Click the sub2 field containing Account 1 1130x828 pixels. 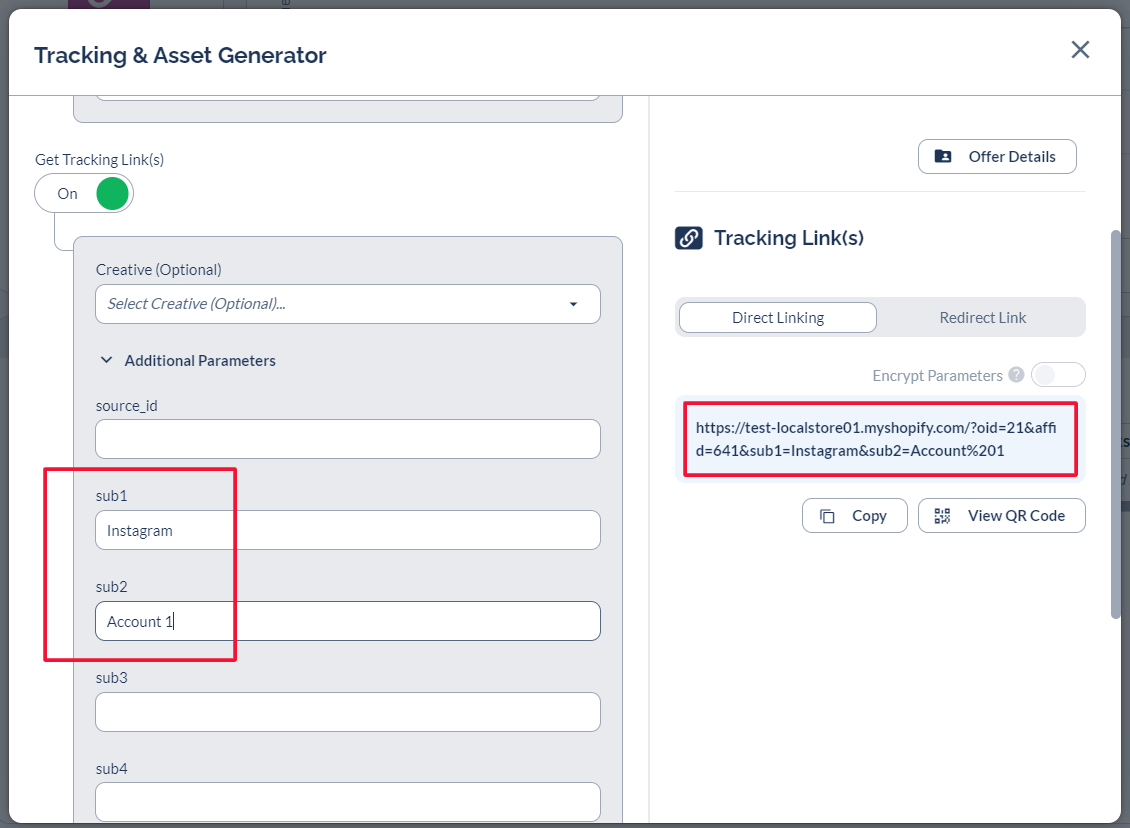coord(348,621)
